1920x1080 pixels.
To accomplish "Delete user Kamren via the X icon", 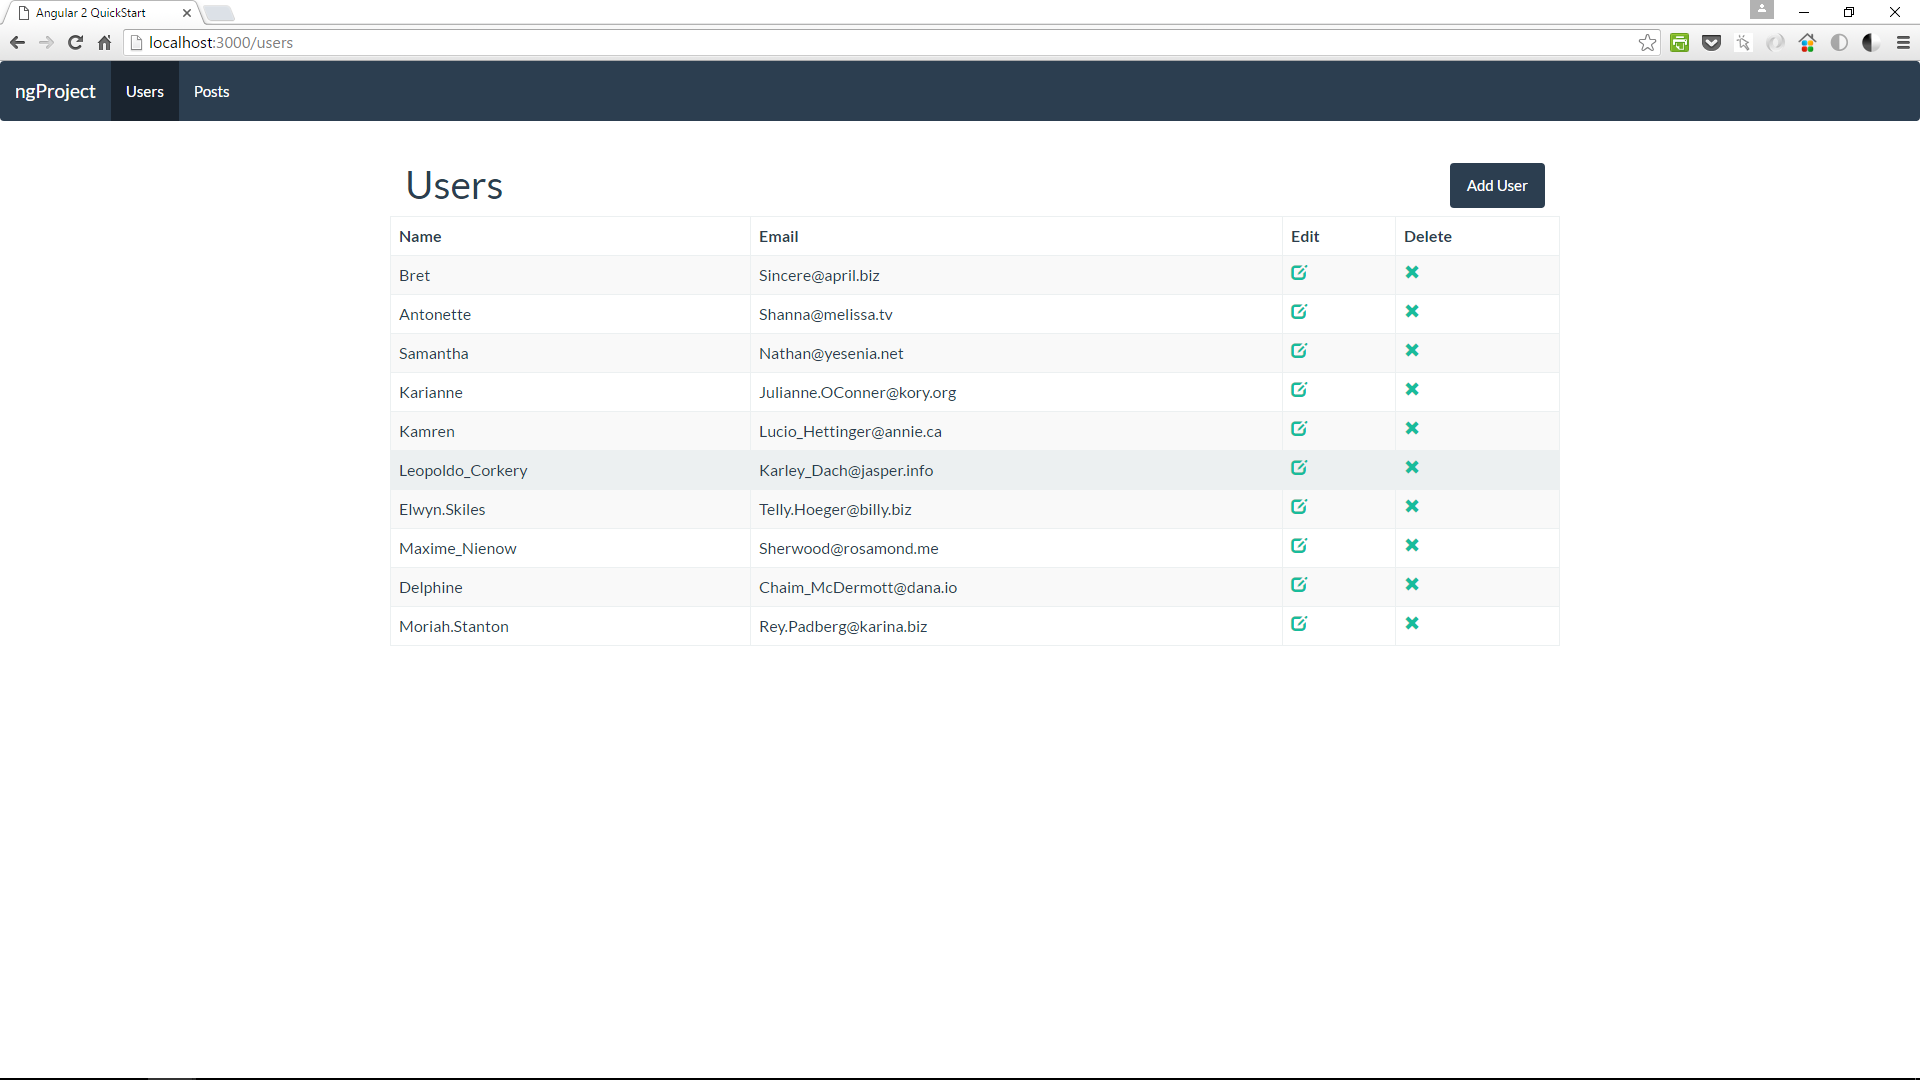I will 1412,428.
